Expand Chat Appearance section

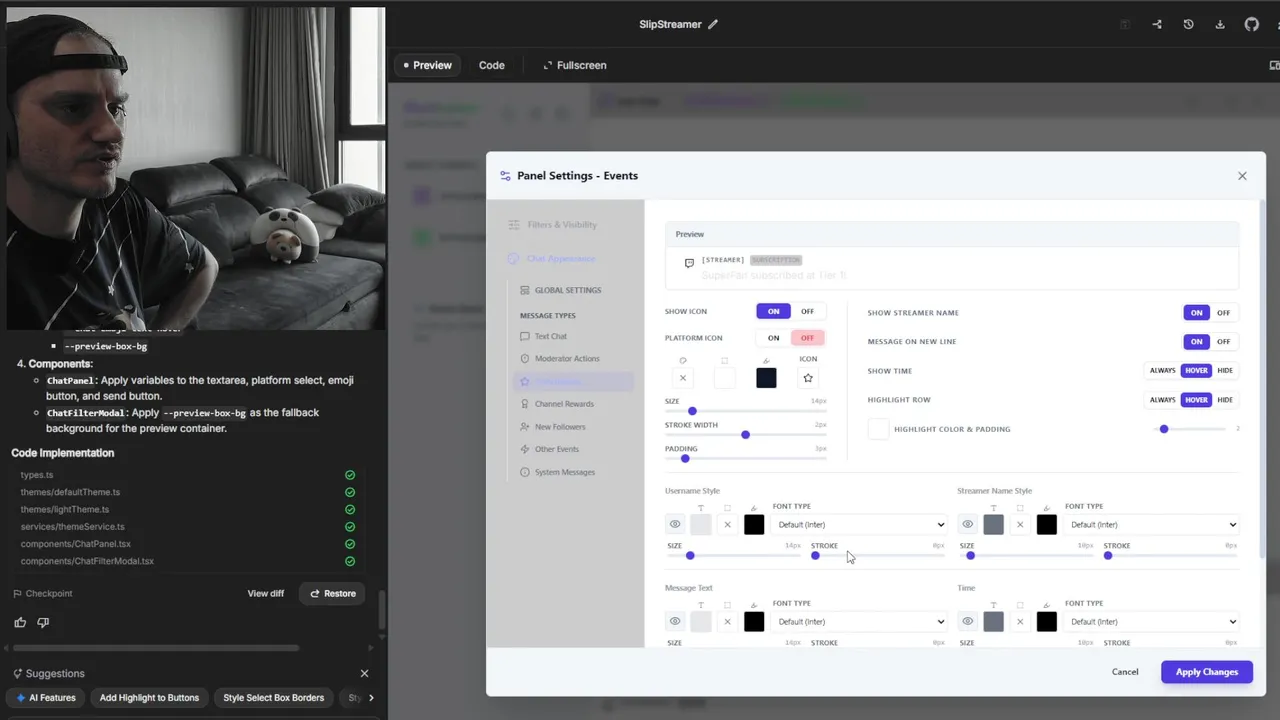tap(551, 259)
